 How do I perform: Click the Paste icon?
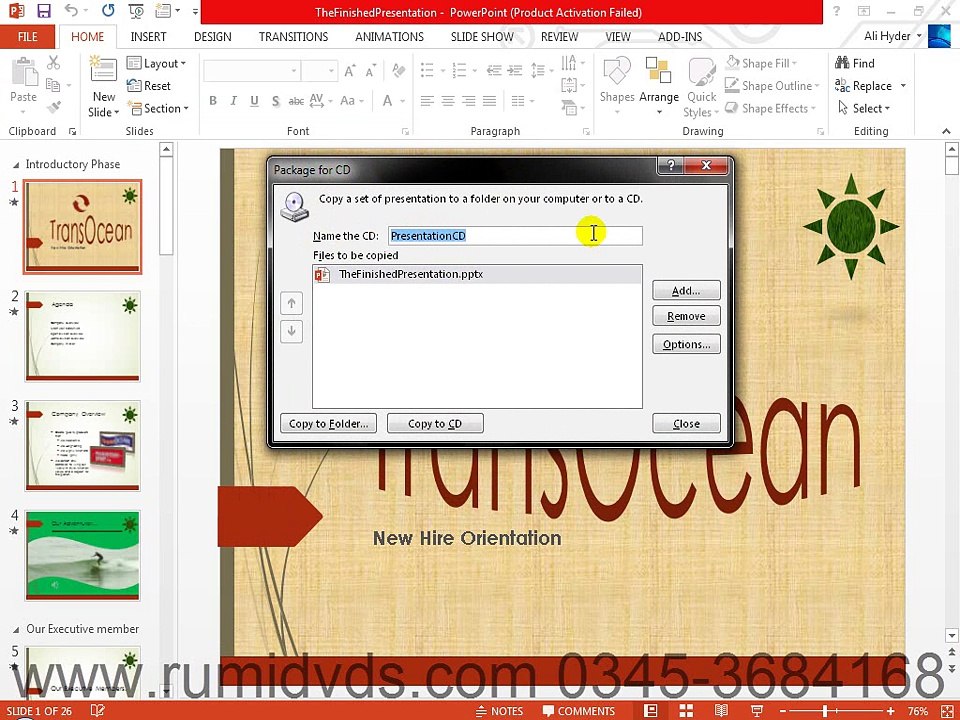pyautogui.click(x=23, y=72)
